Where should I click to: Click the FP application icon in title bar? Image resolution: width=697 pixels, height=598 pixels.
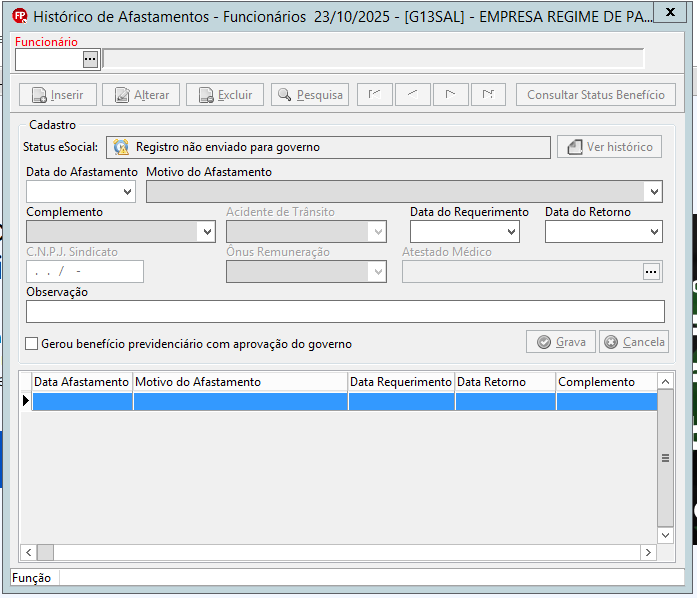20,16
